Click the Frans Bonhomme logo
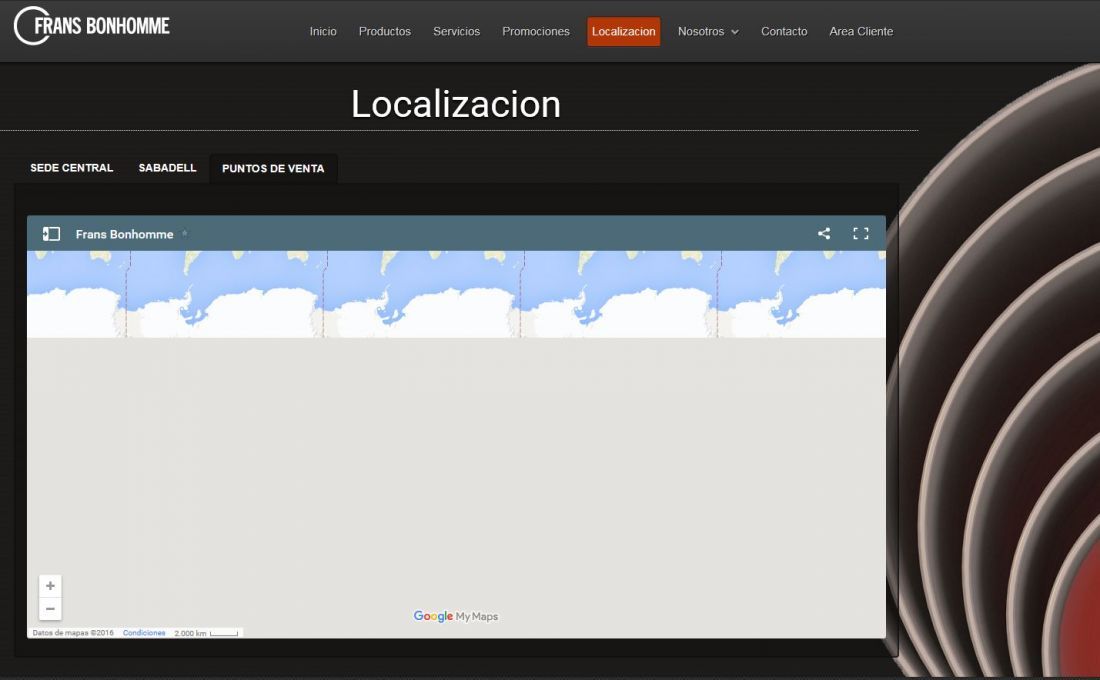This screenshot has height=680, width=1100. [x=92, y=26]
